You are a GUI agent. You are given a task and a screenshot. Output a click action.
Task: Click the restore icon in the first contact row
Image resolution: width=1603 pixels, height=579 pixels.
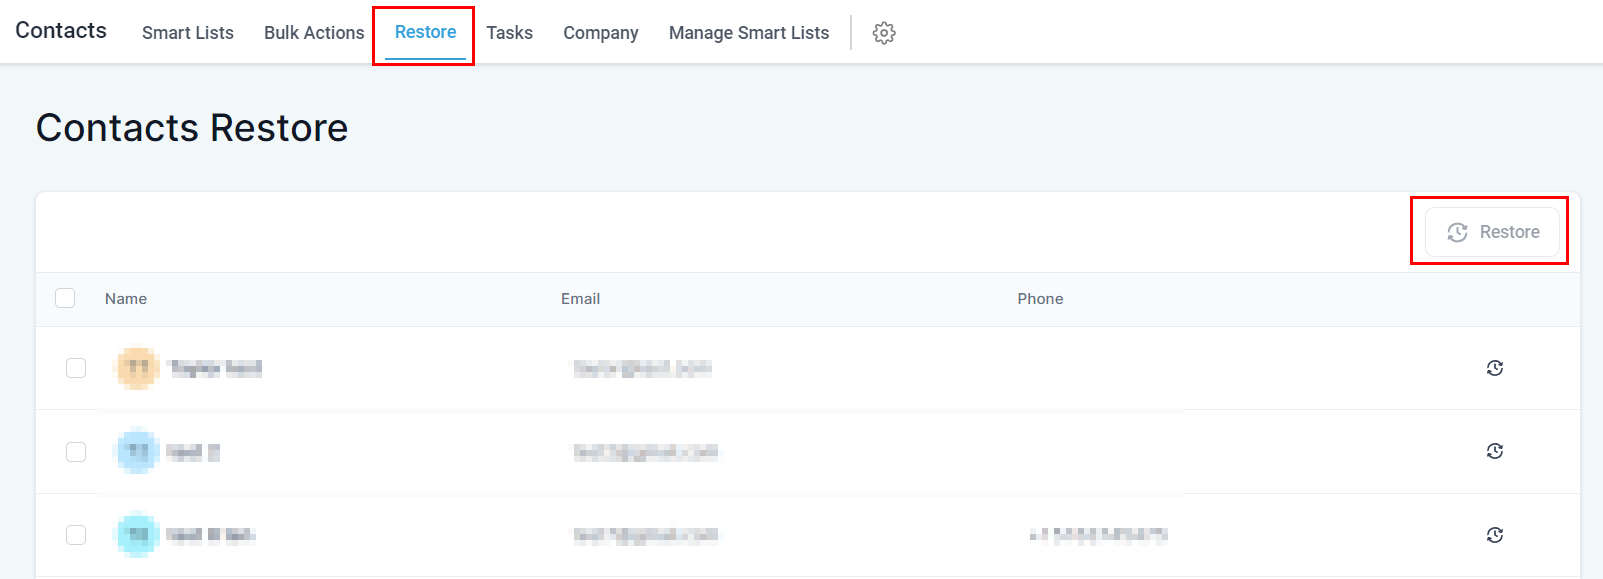click(x=1494, y=368)
